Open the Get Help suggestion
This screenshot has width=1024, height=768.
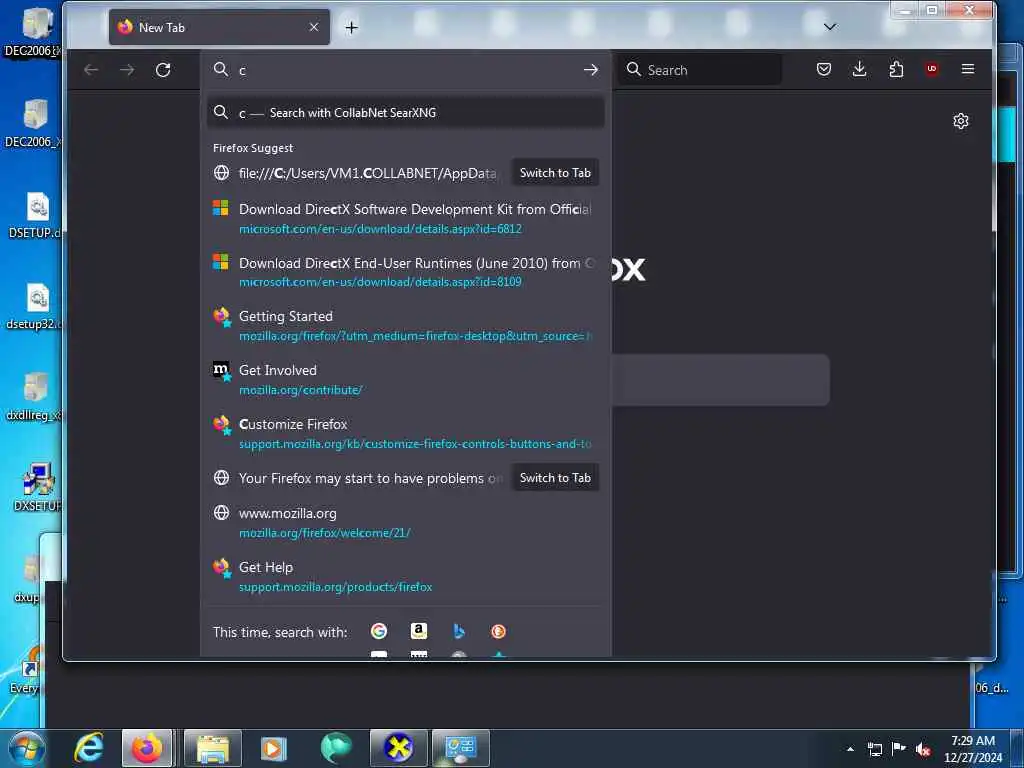point(406,576)
